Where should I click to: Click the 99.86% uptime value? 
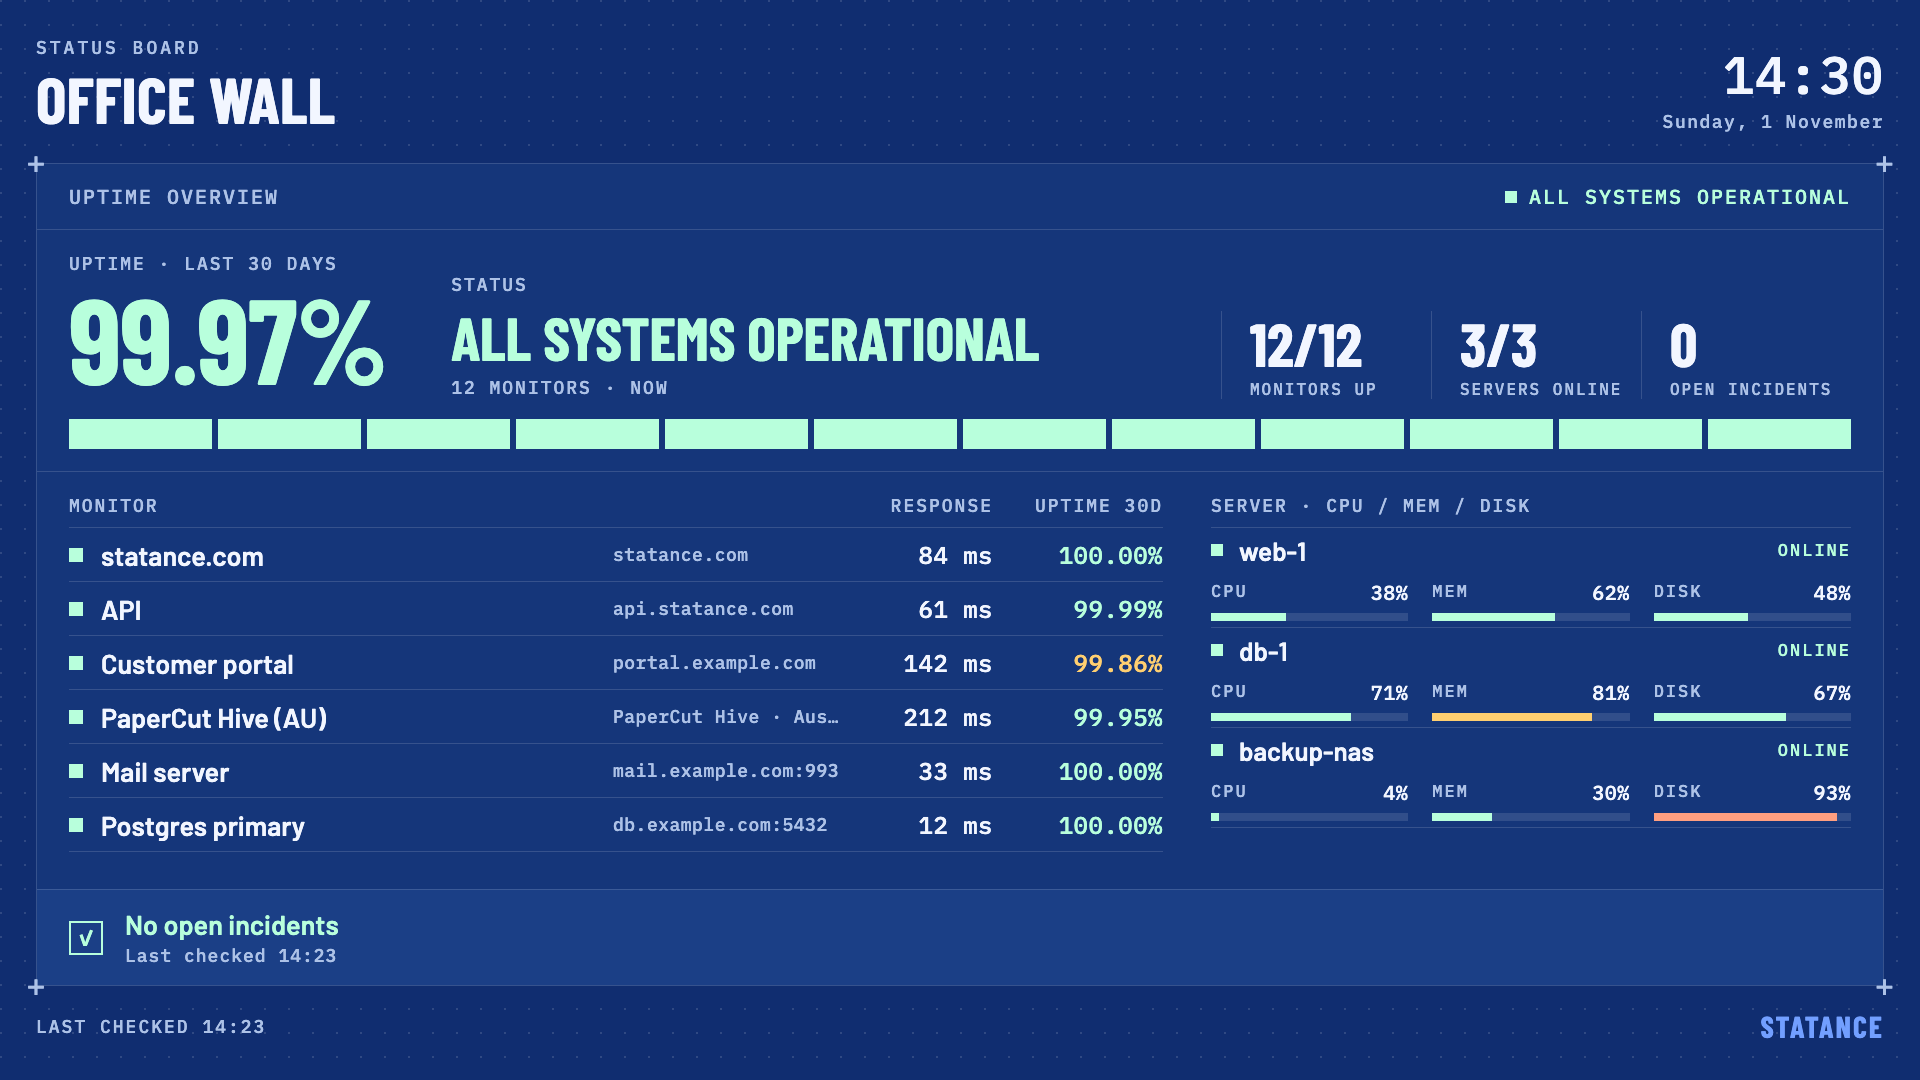[1117, 664]
